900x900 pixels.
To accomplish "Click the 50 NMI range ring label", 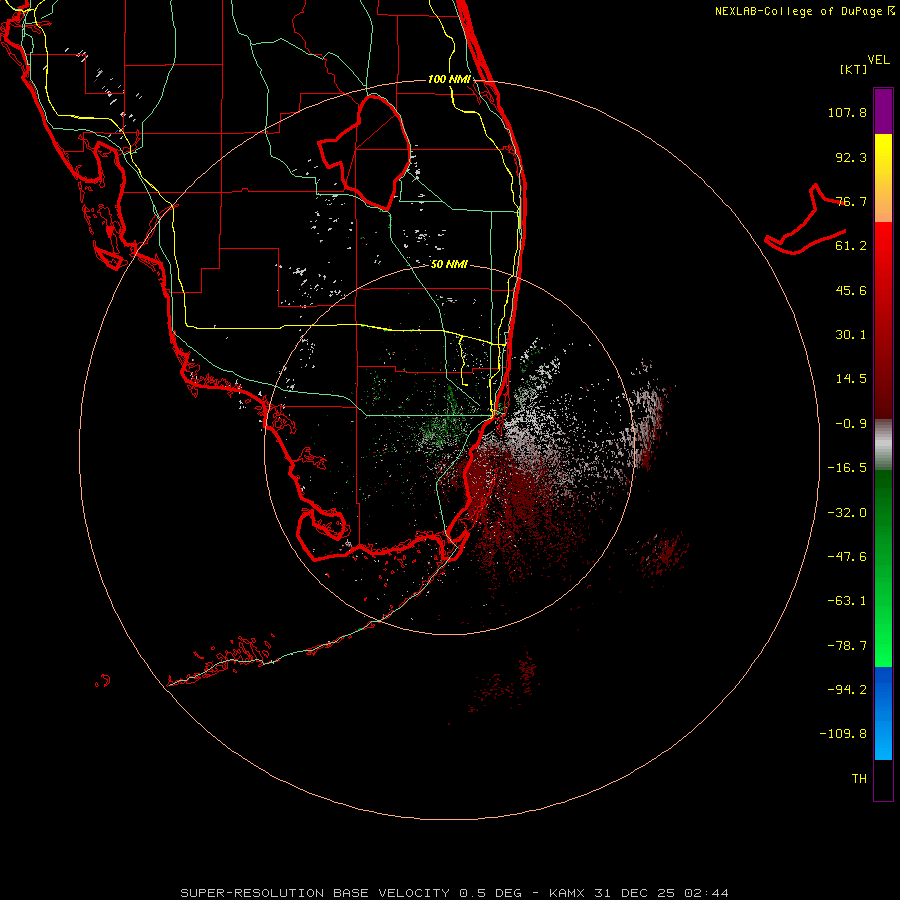I will (449, 265).
